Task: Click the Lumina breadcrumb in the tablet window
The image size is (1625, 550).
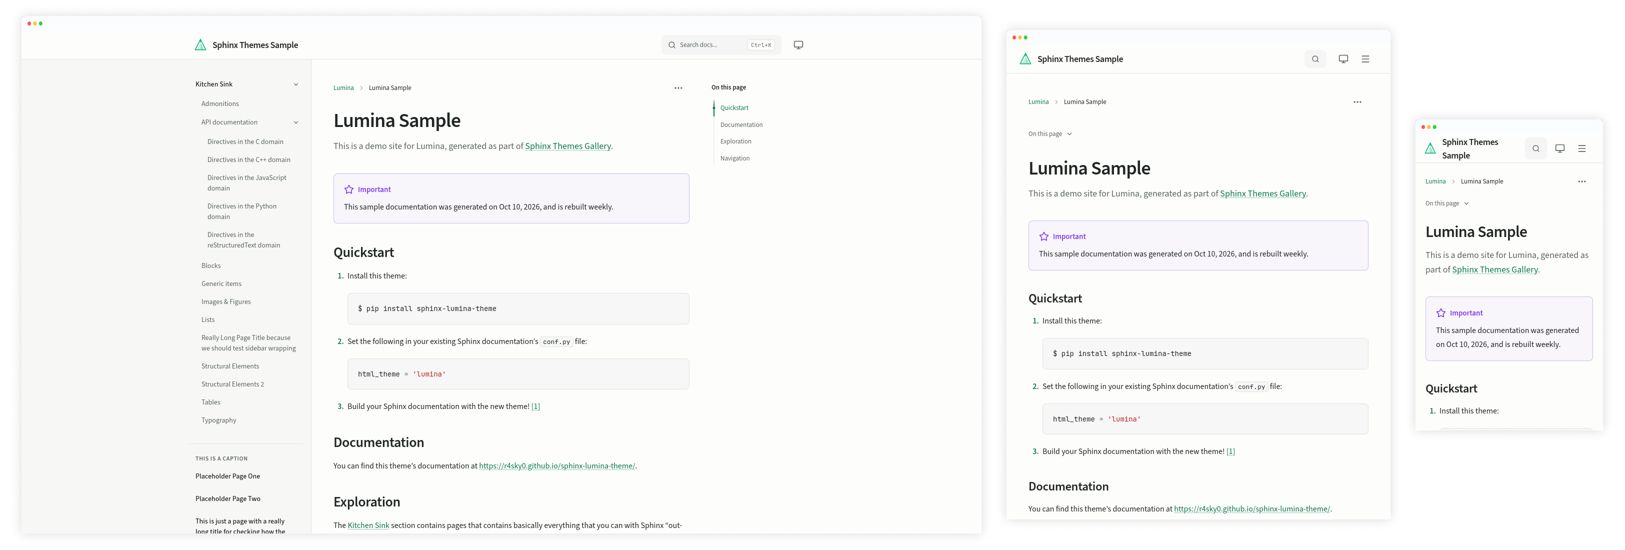Action: point(1038,102)
